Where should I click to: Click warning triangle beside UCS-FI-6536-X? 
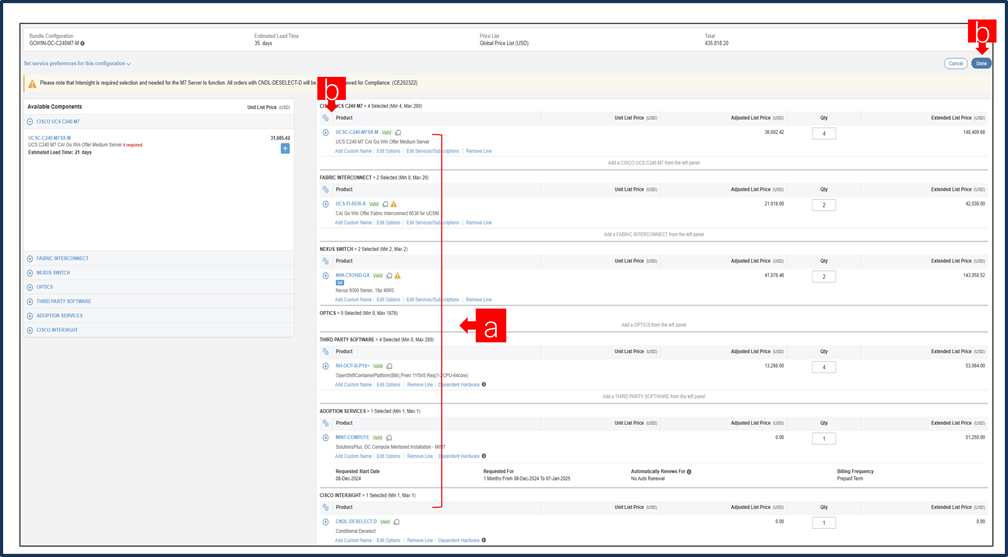[394, 204]
